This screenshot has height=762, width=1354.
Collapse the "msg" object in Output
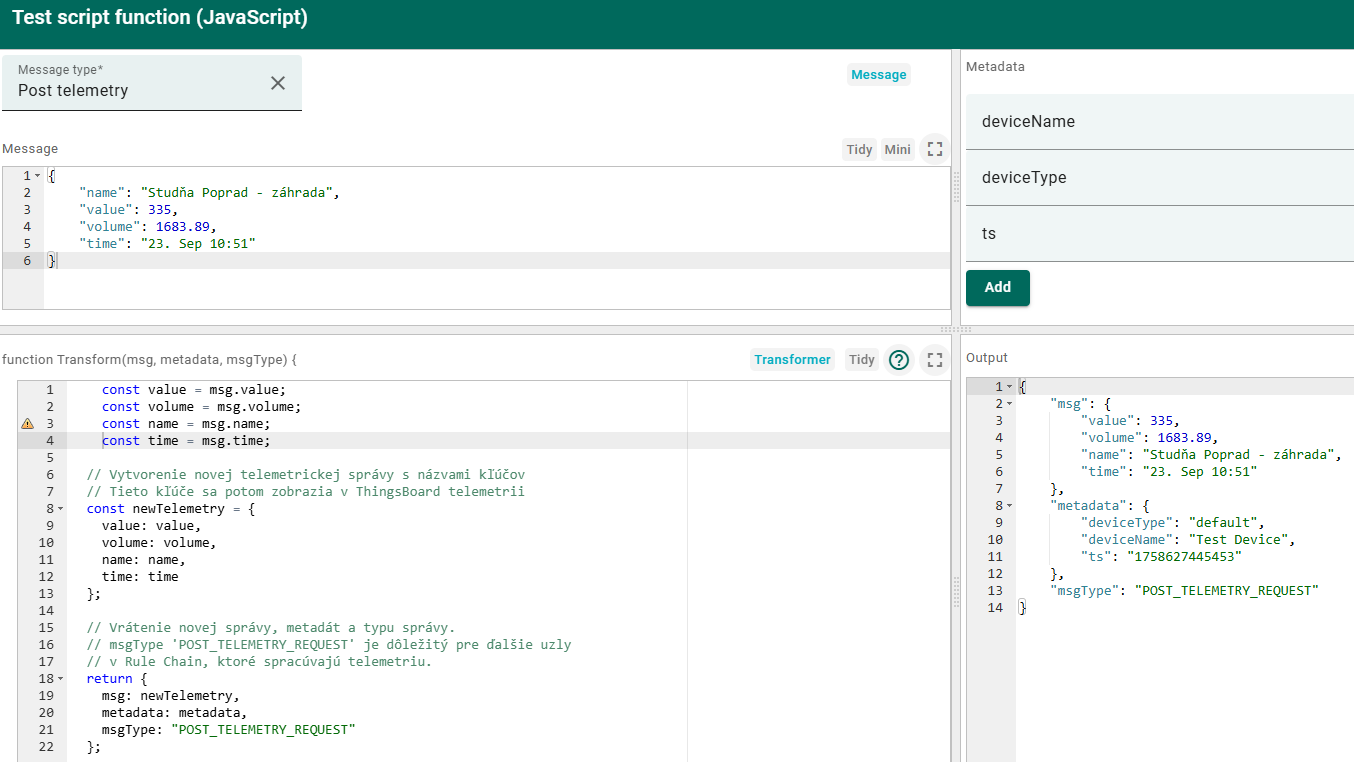coord(1009,404)
